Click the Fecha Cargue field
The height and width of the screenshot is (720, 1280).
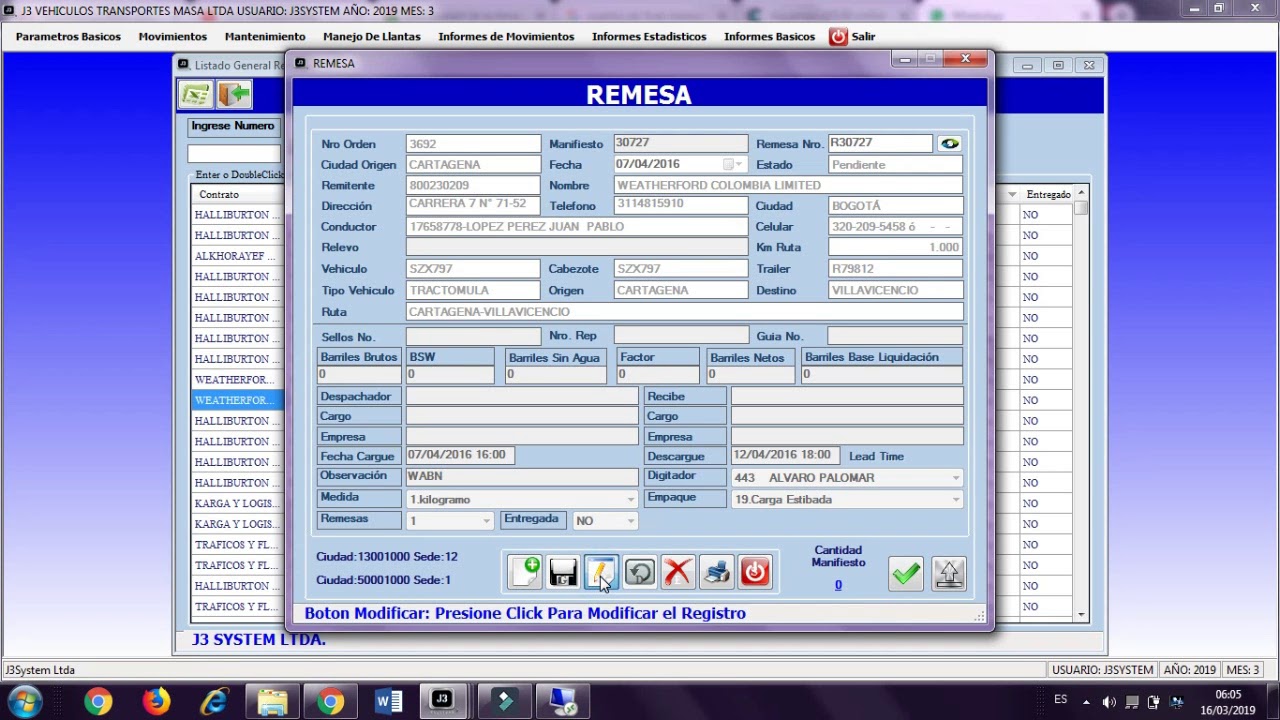(x=460, y=455)
